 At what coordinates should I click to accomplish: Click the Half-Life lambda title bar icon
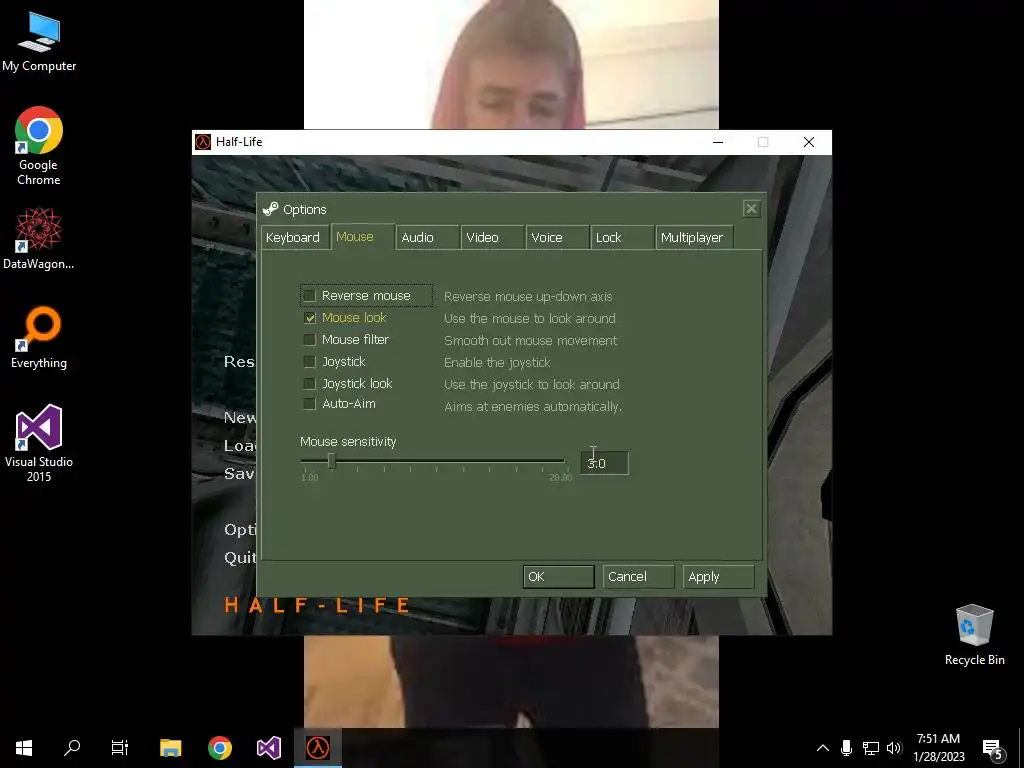pos(203,142)
